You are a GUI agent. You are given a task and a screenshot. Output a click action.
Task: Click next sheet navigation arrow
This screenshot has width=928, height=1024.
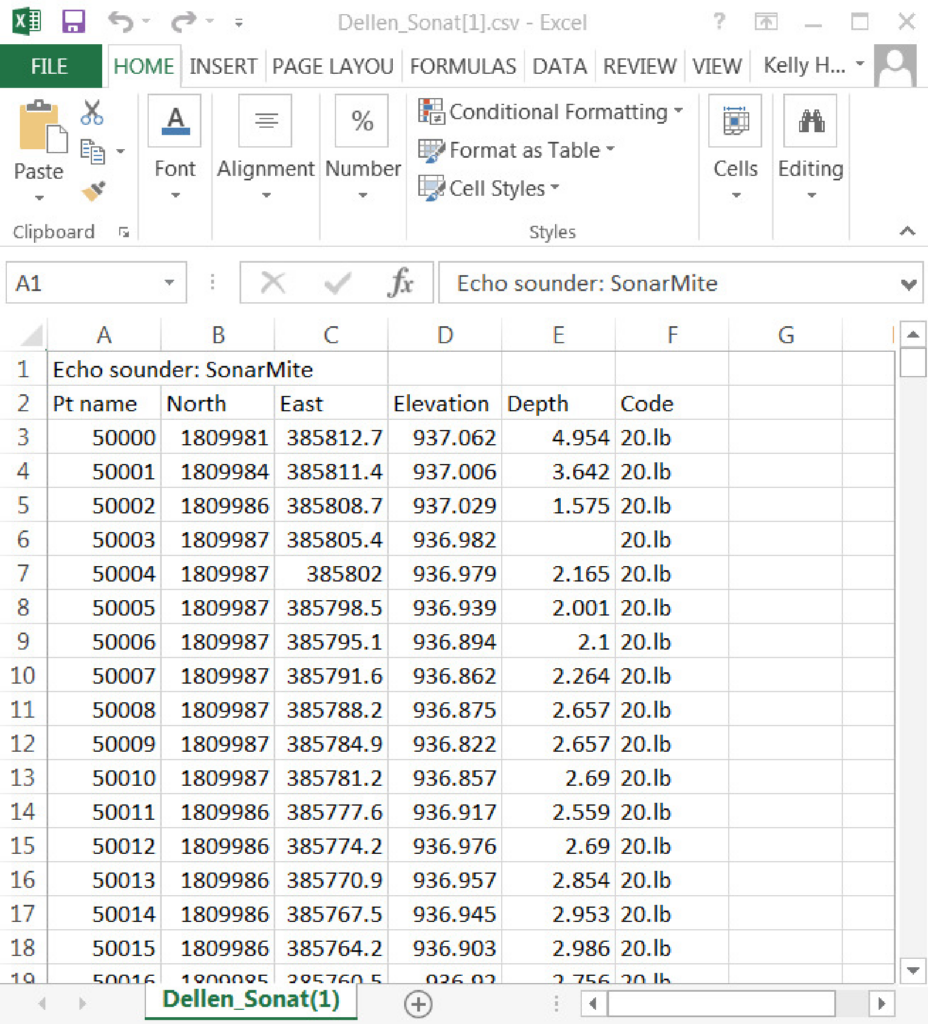point(82,1003)
